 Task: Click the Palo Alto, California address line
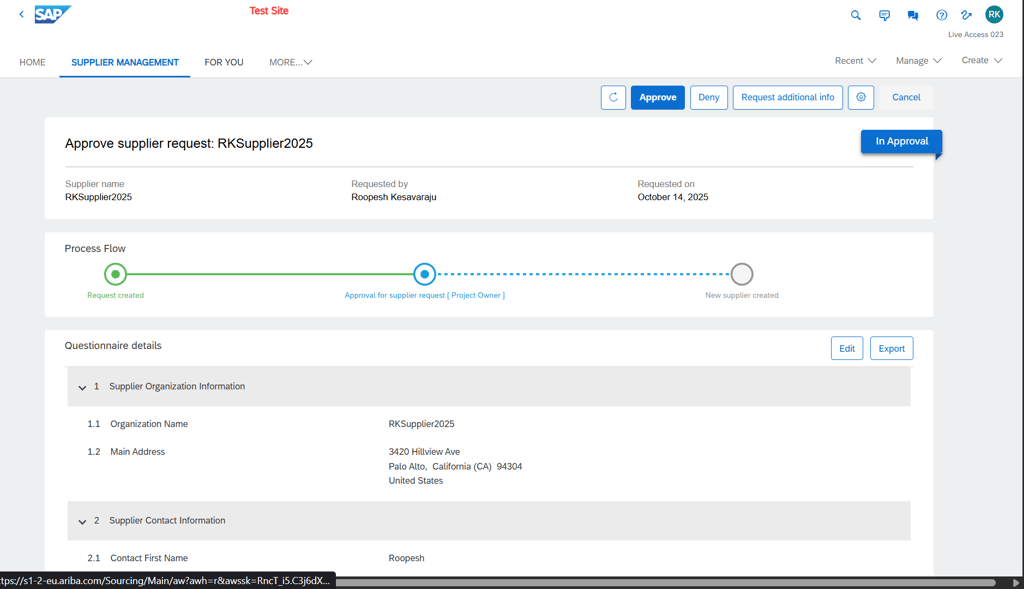(455, 466)
